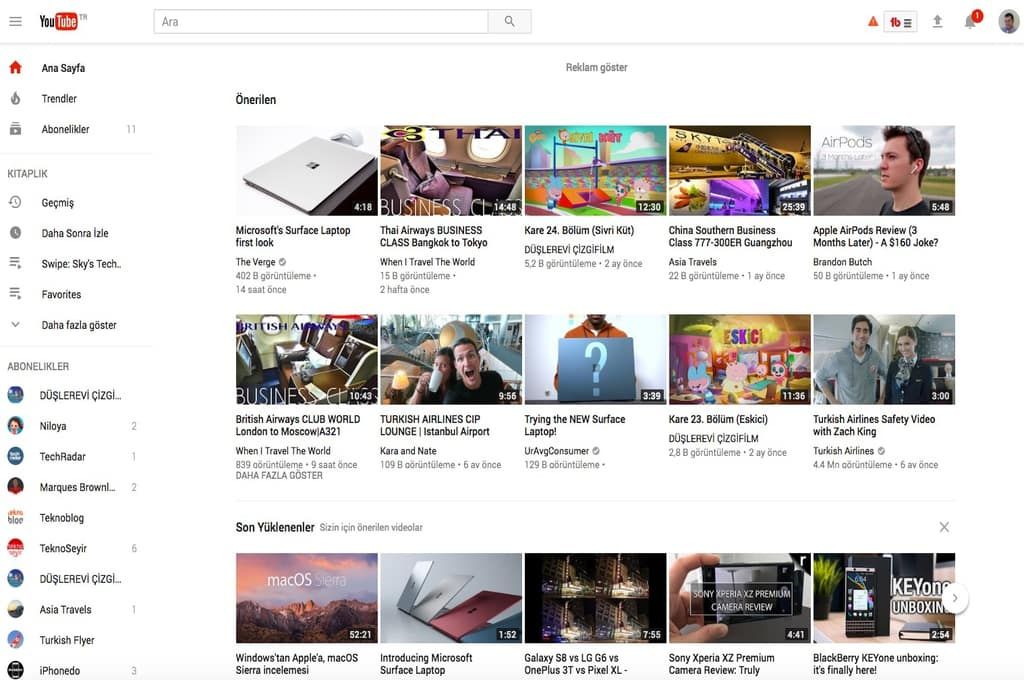Open the Marques Brownlee subscription
This screenshot has height=680, width=1024.
click(76, 487)
